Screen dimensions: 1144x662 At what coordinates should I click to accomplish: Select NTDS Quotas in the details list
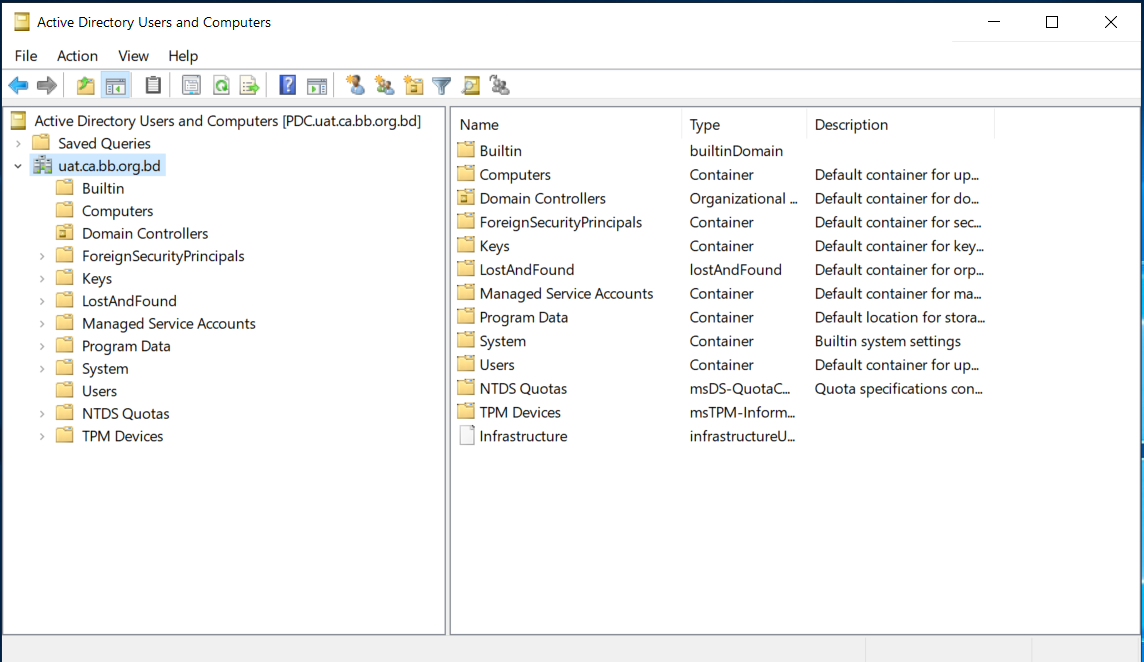523,388
